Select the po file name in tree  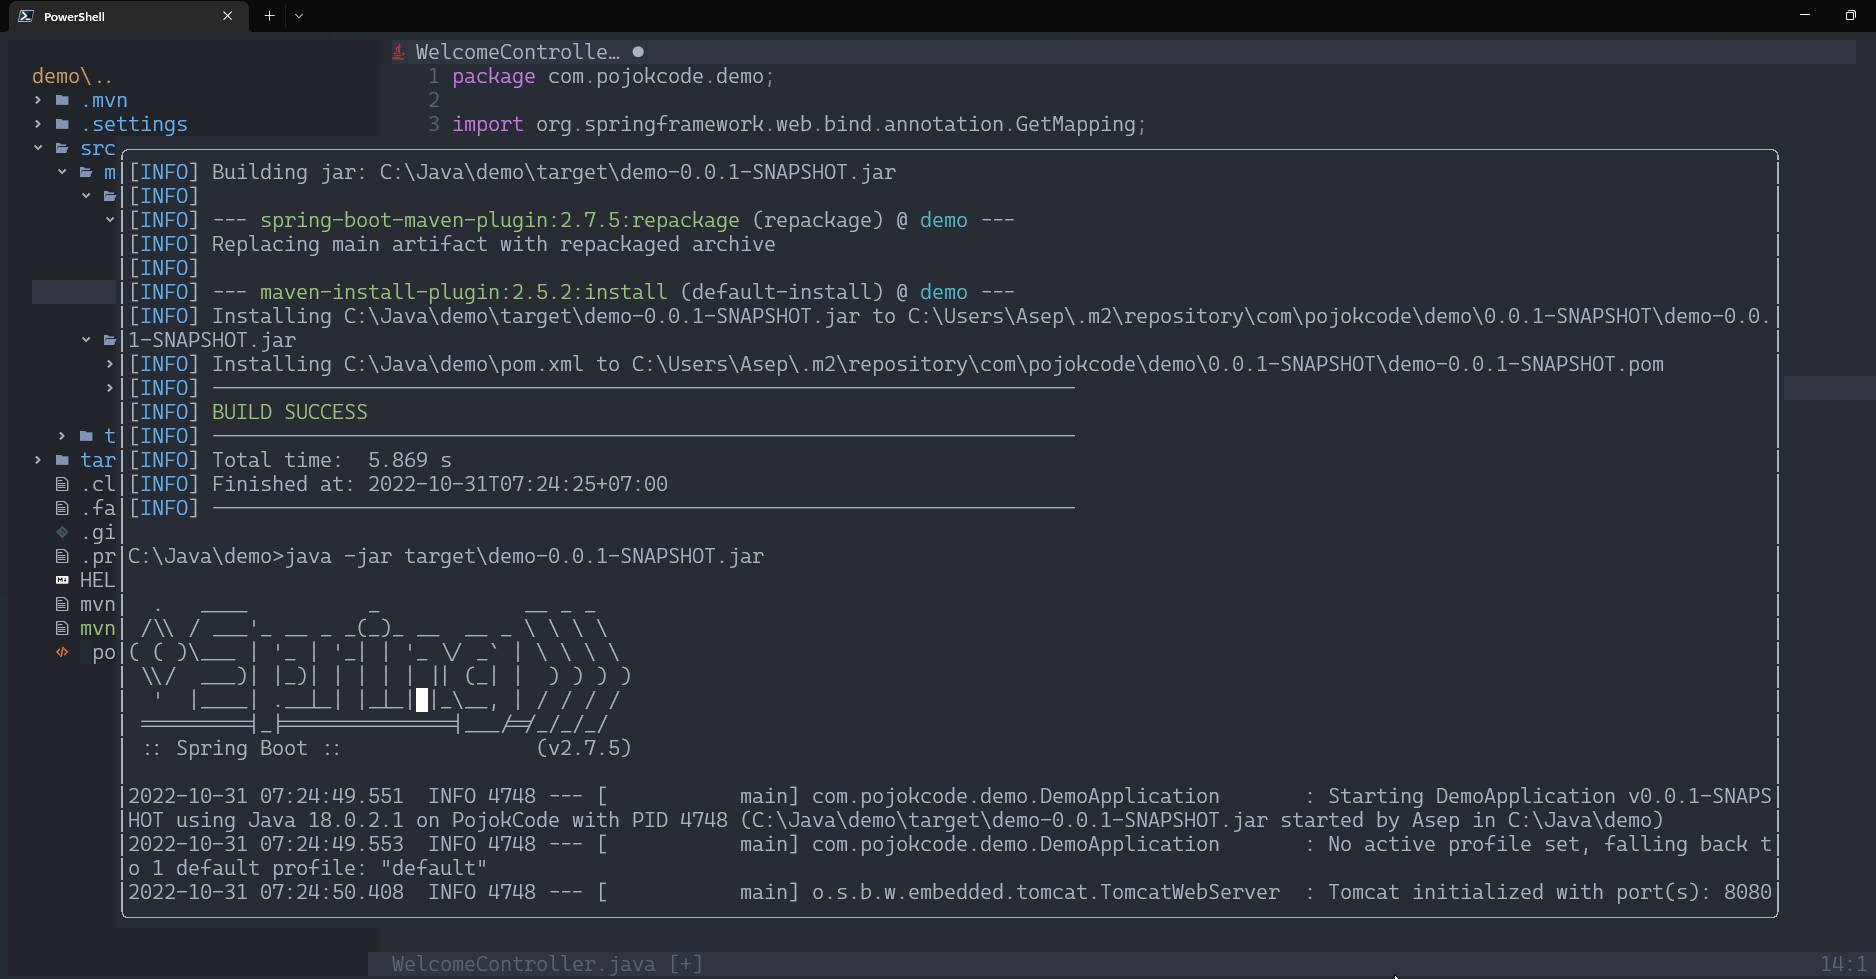(x=104, y=652)
